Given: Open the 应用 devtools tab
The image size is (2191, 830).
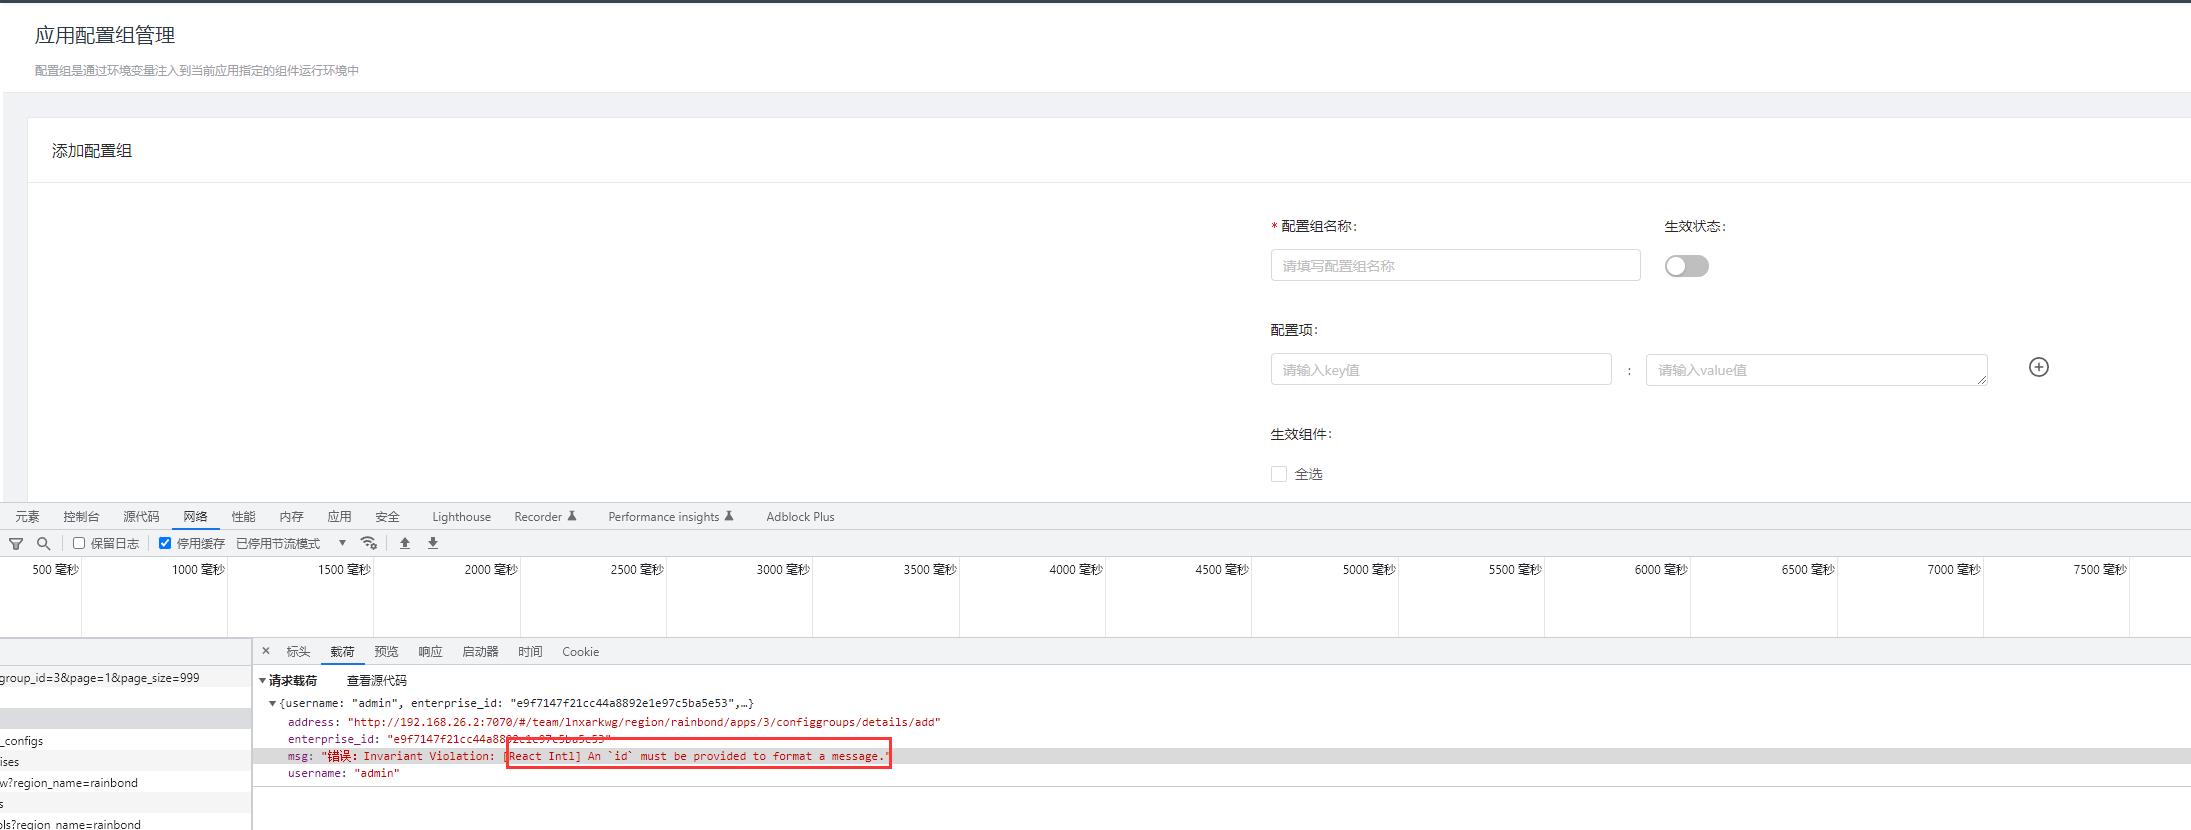Looking at the screenshot, I should pos(339,517).
